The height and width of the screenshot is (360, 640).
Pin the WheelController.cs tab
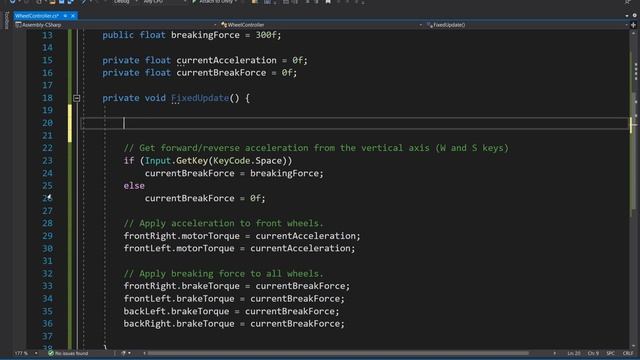coord(65,16)
